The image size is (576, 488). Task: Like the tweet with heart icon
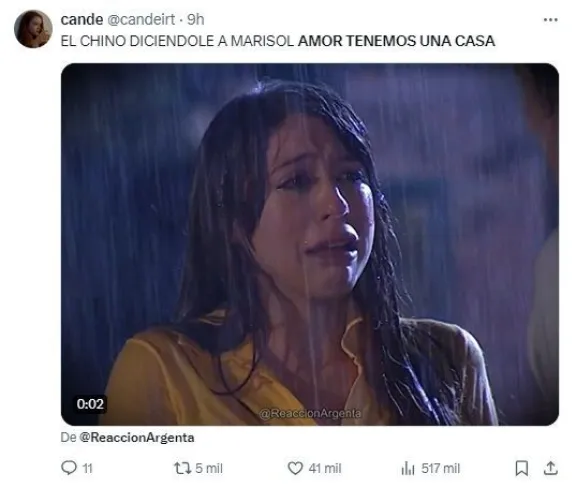click(295, 468)
